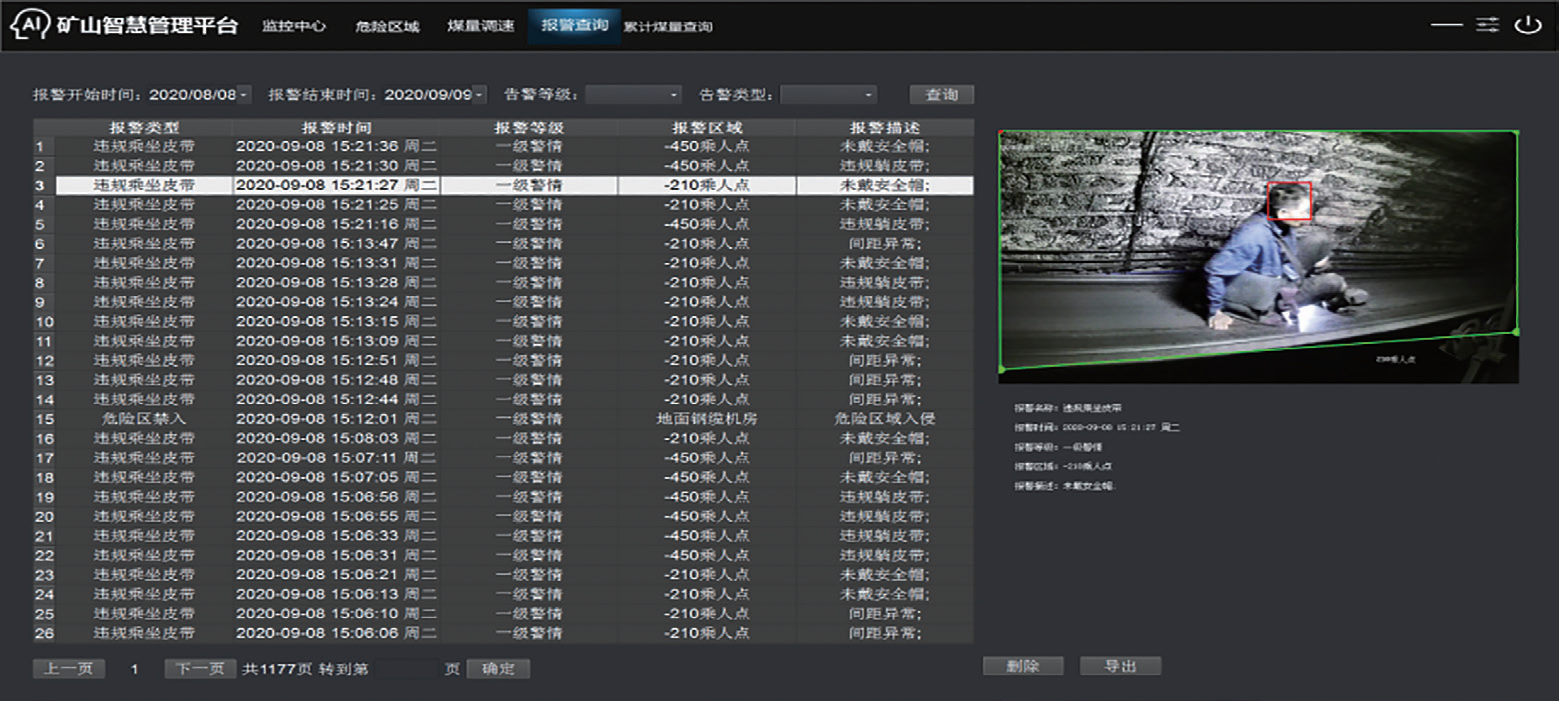The width and height of the screenshot is (1559, 701).
Task: Click the power/logout icon
Action: click(x=1527, y=25)
